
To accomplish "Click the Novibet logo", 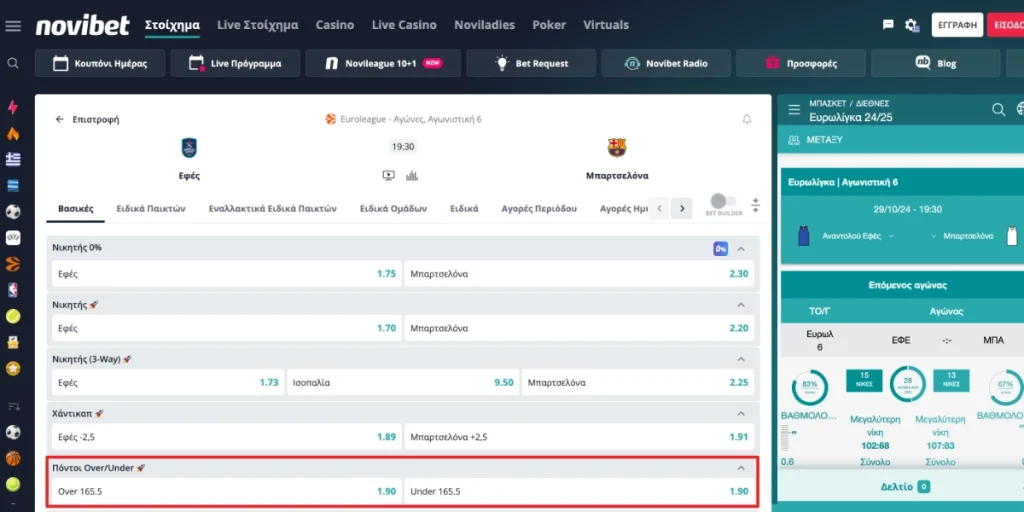I will click(x=82, y=25).
